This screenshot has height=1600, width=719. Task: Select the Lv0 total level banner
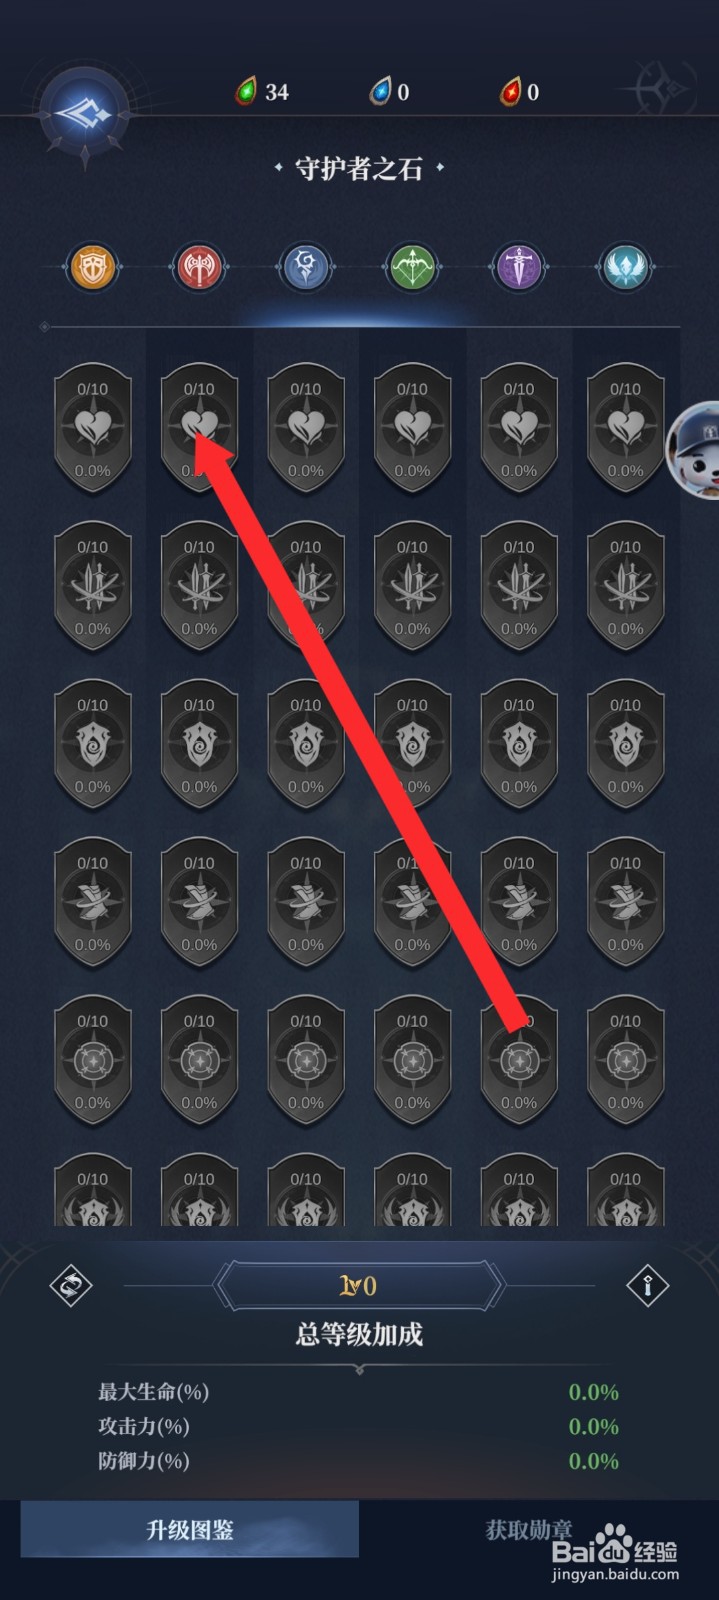(359, 1286)
